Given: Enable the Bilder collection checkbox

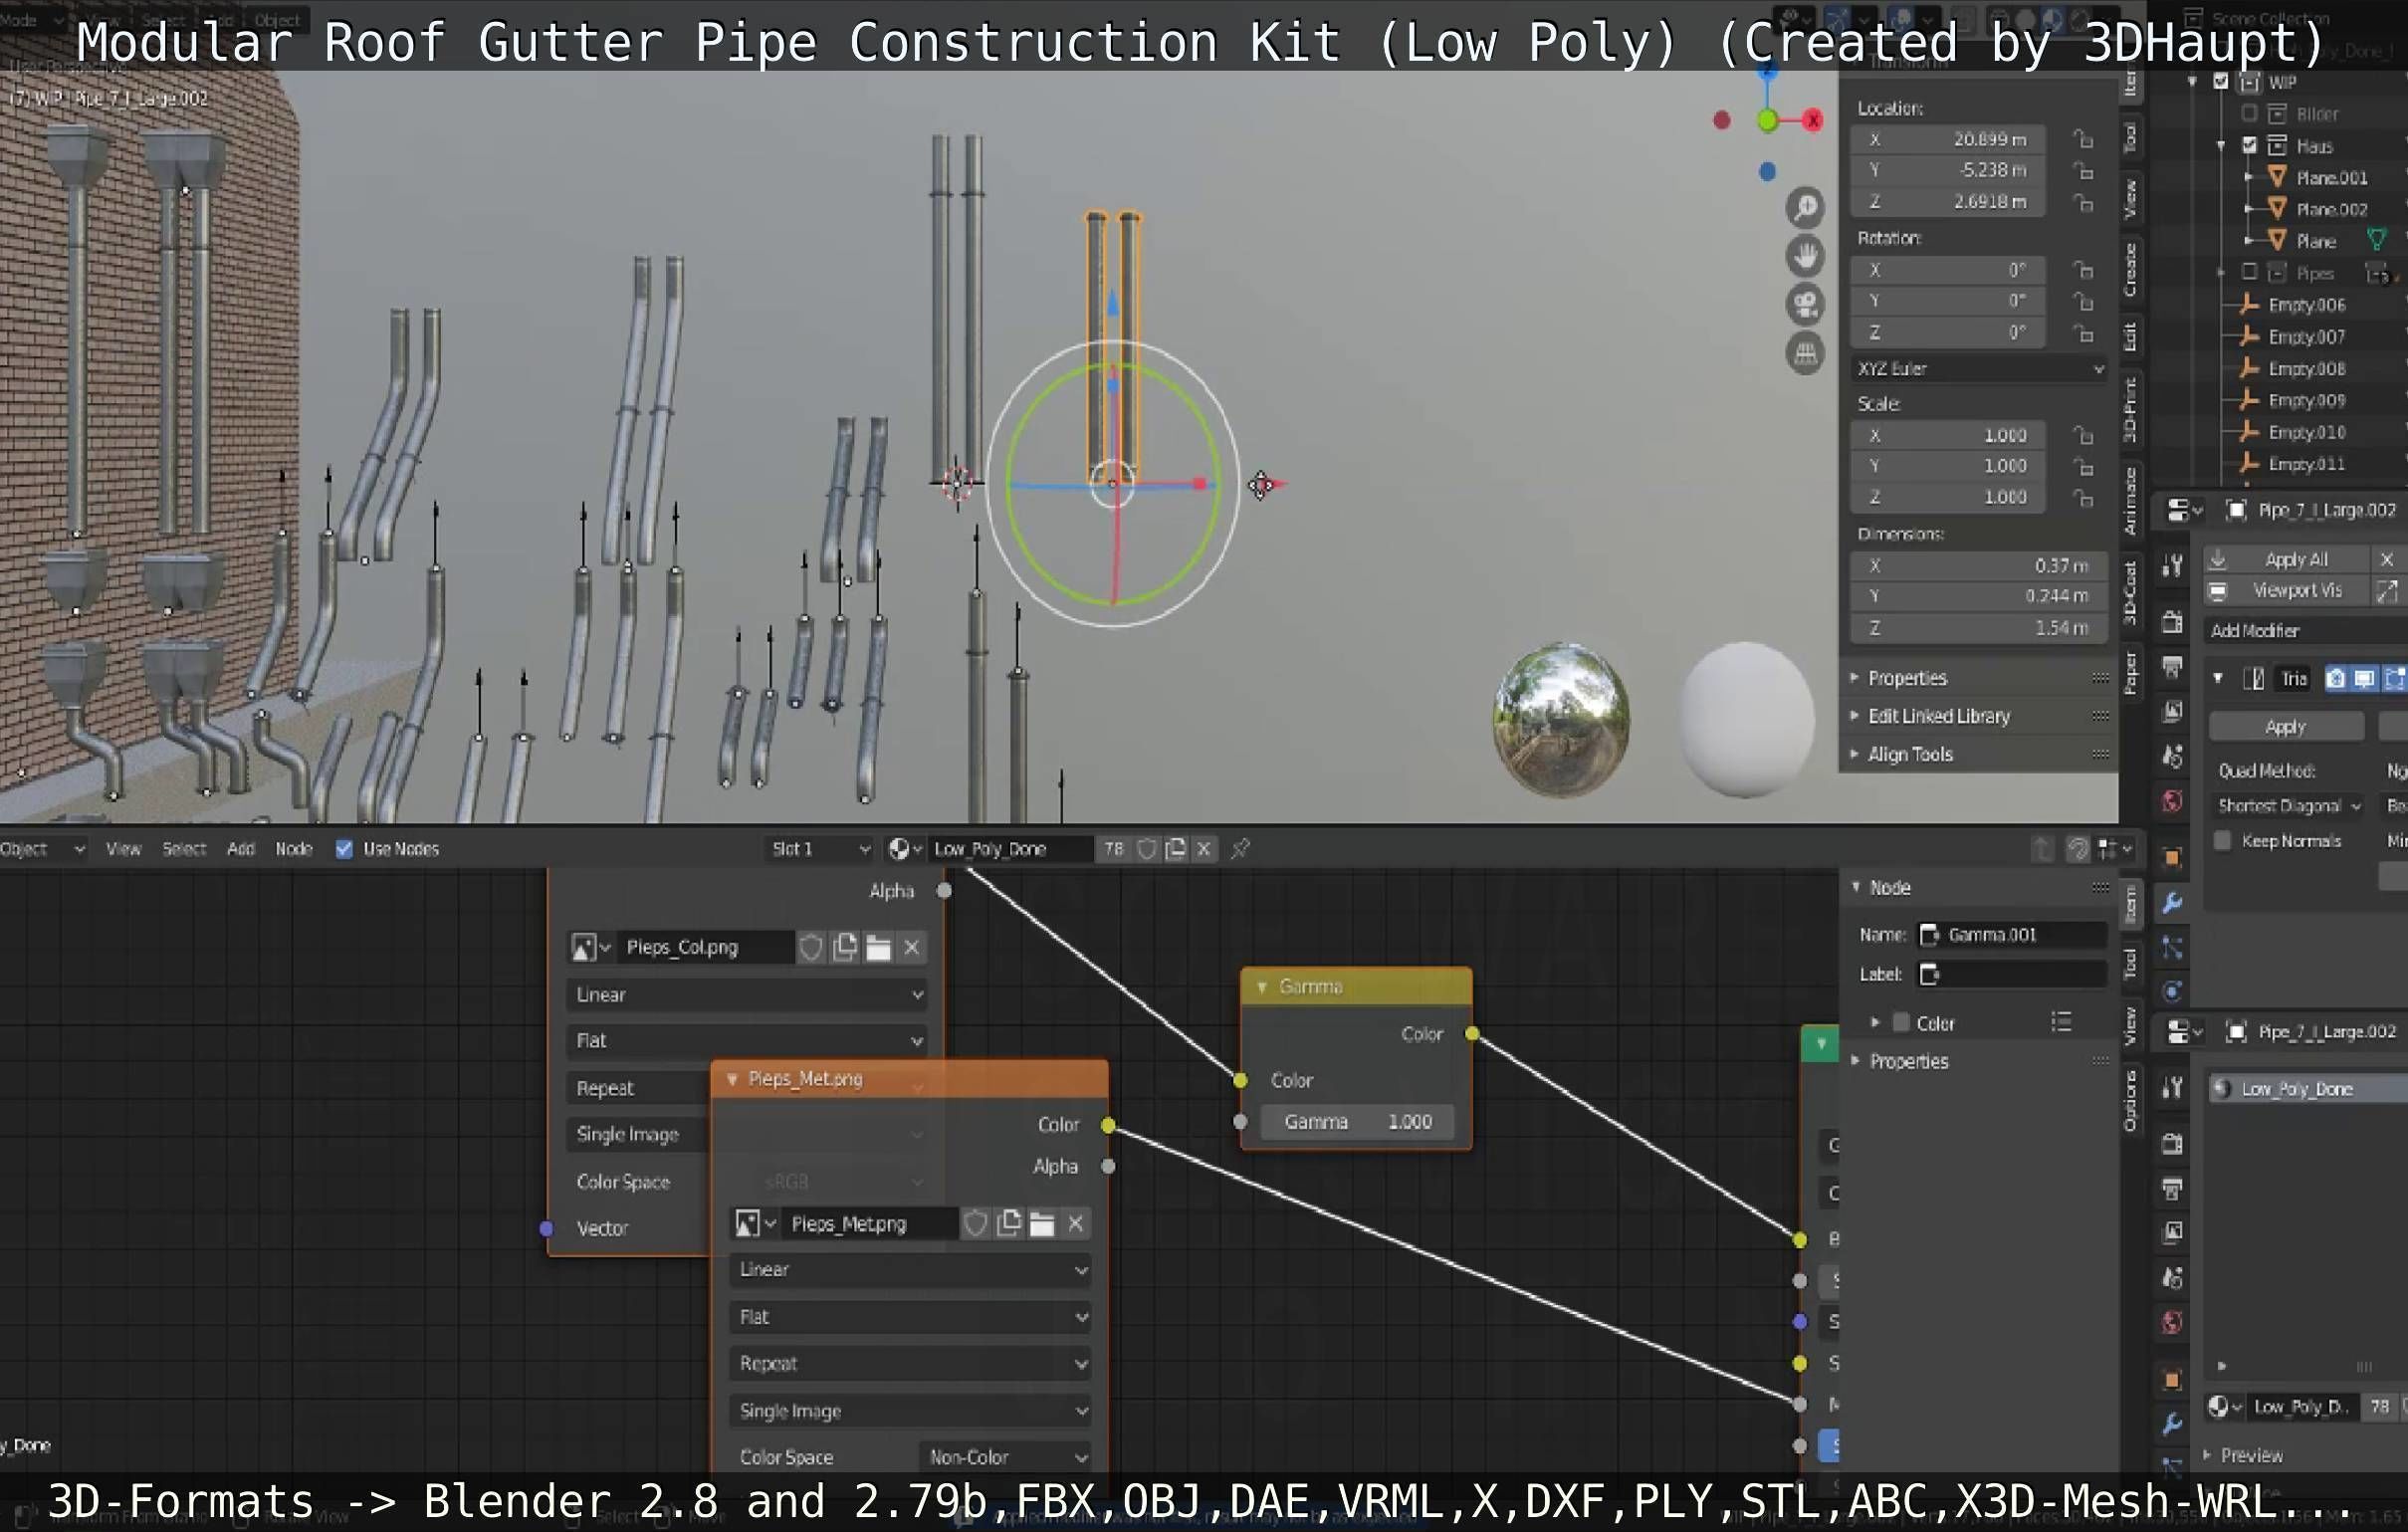Looking at the screenshot, I should (x=2249, y=113).
